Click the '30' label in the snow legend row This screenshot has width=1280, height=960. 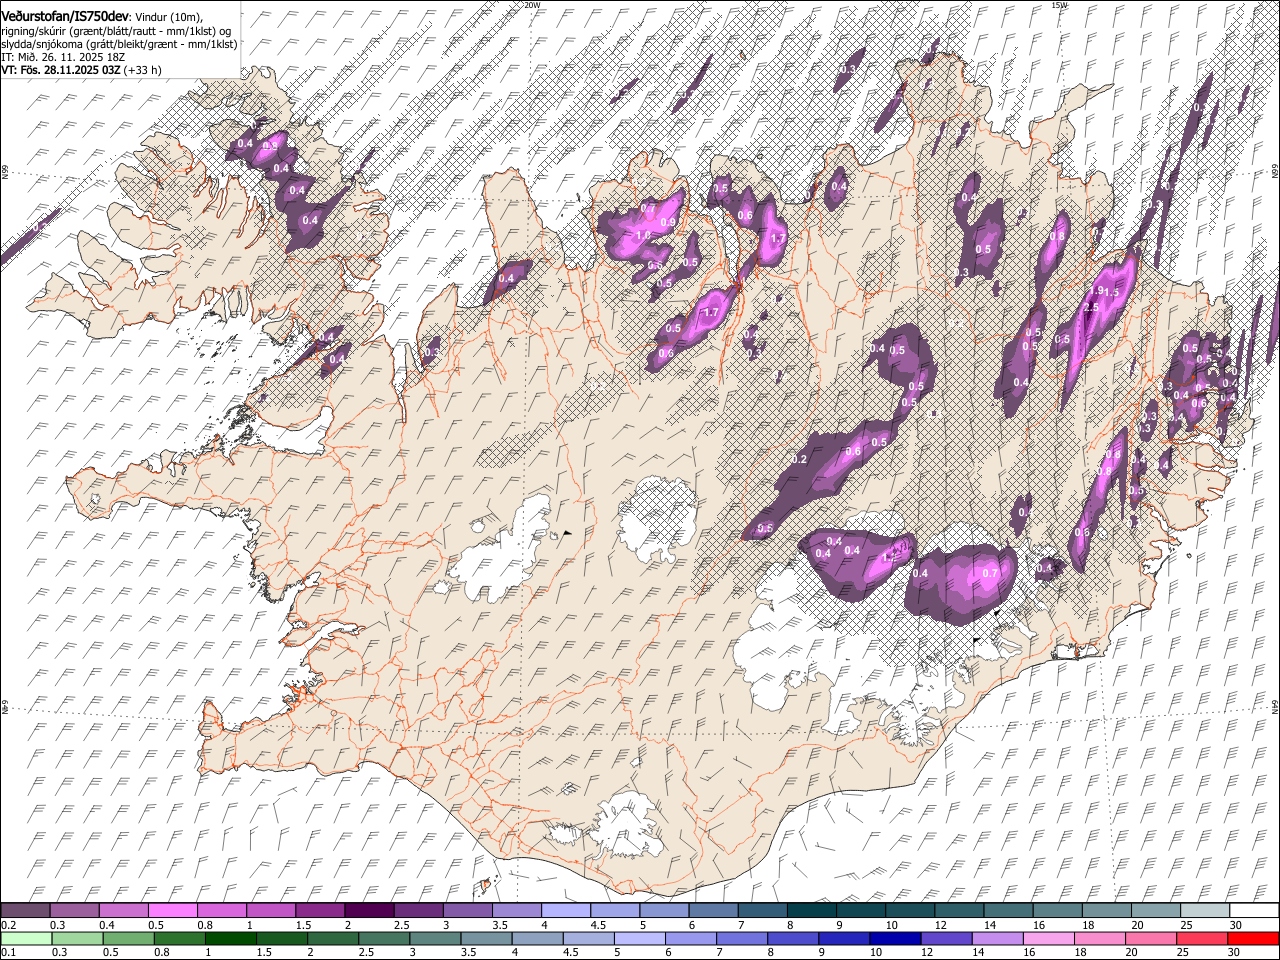(x=1235, y=925)
